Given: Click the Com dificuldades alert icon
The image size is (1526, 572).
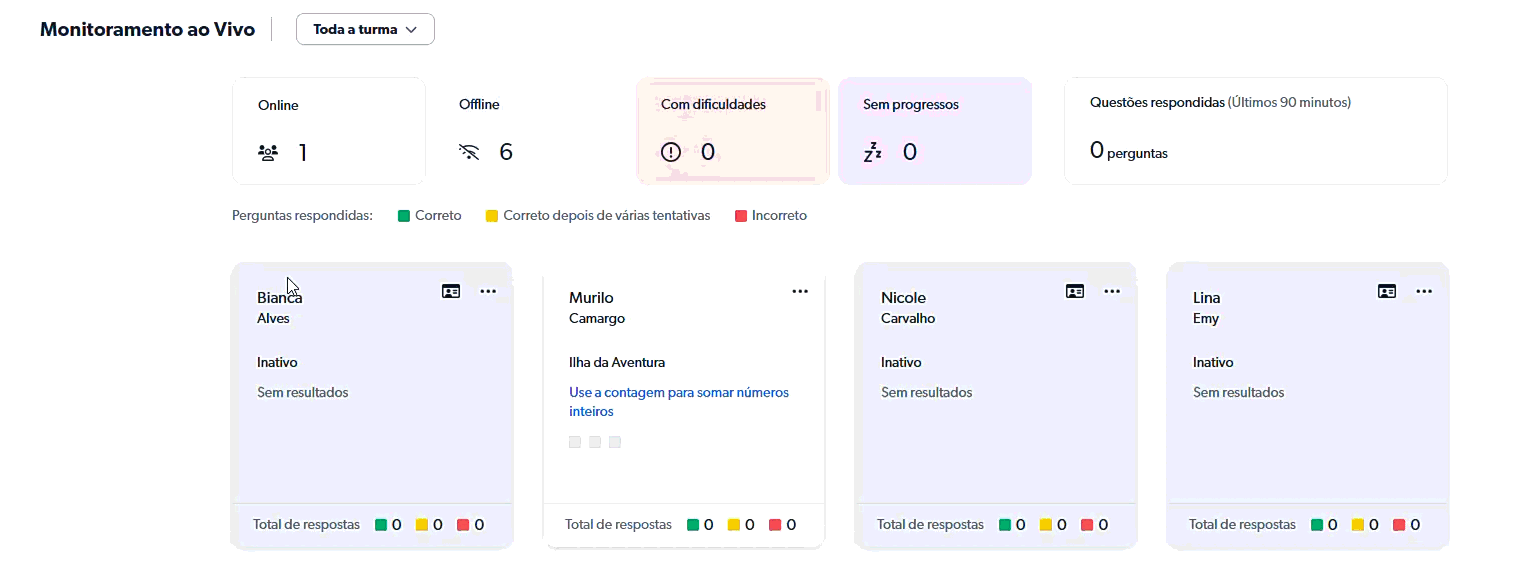Looking at the screenshot, I should 671,152.
